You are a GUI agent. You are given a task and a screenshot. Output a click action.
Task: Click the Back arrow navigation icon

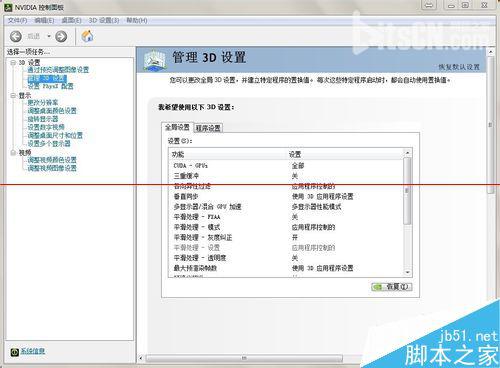tap(16, 36)
